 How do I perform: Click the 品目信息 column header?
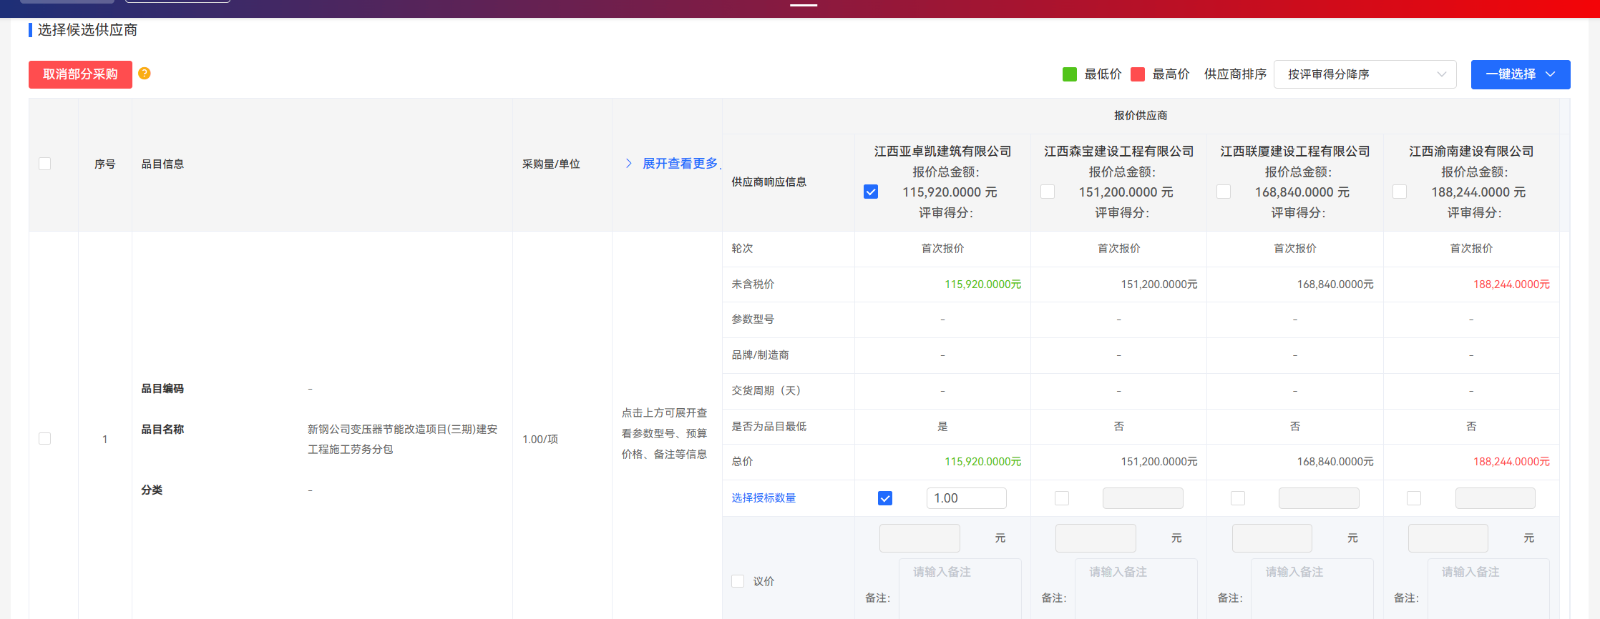162,164
